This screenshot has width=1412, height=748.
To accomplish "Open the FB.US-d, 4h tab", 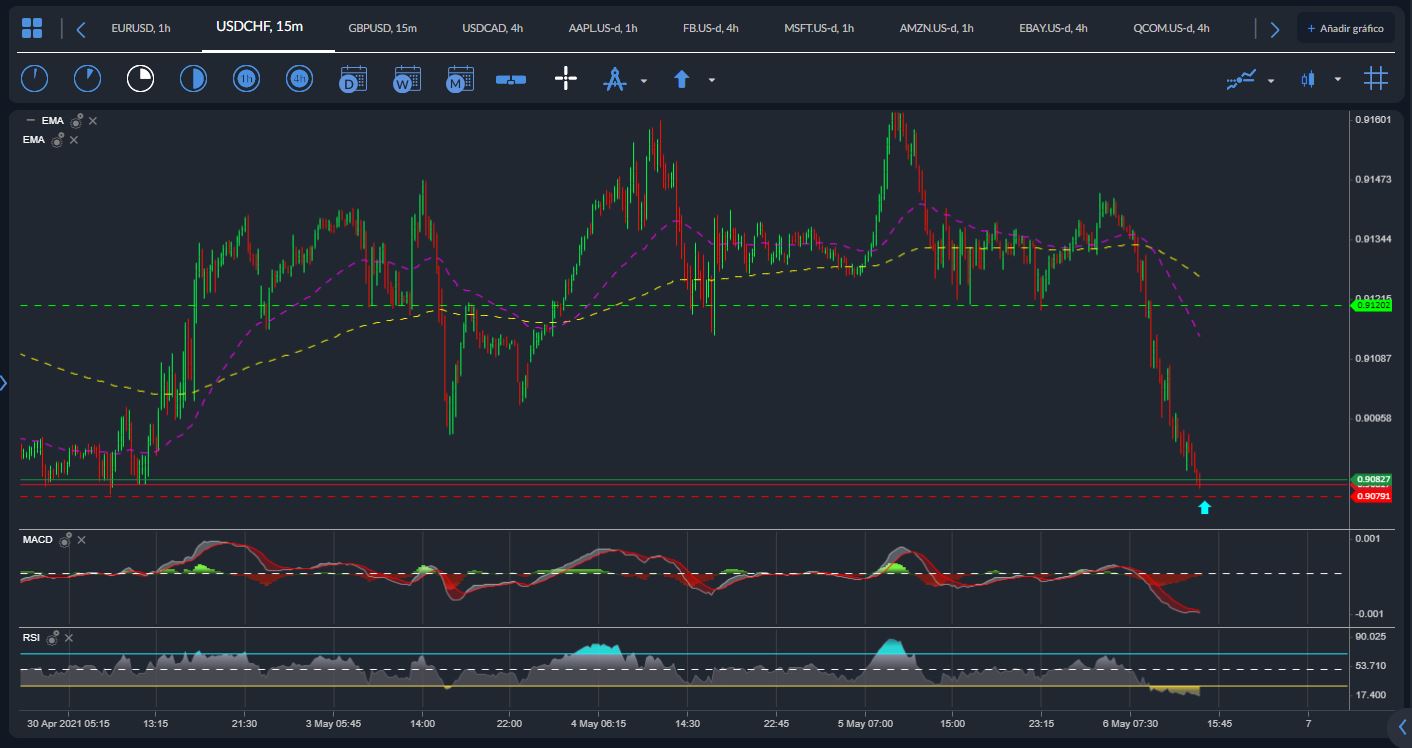I will click(711, 29).
